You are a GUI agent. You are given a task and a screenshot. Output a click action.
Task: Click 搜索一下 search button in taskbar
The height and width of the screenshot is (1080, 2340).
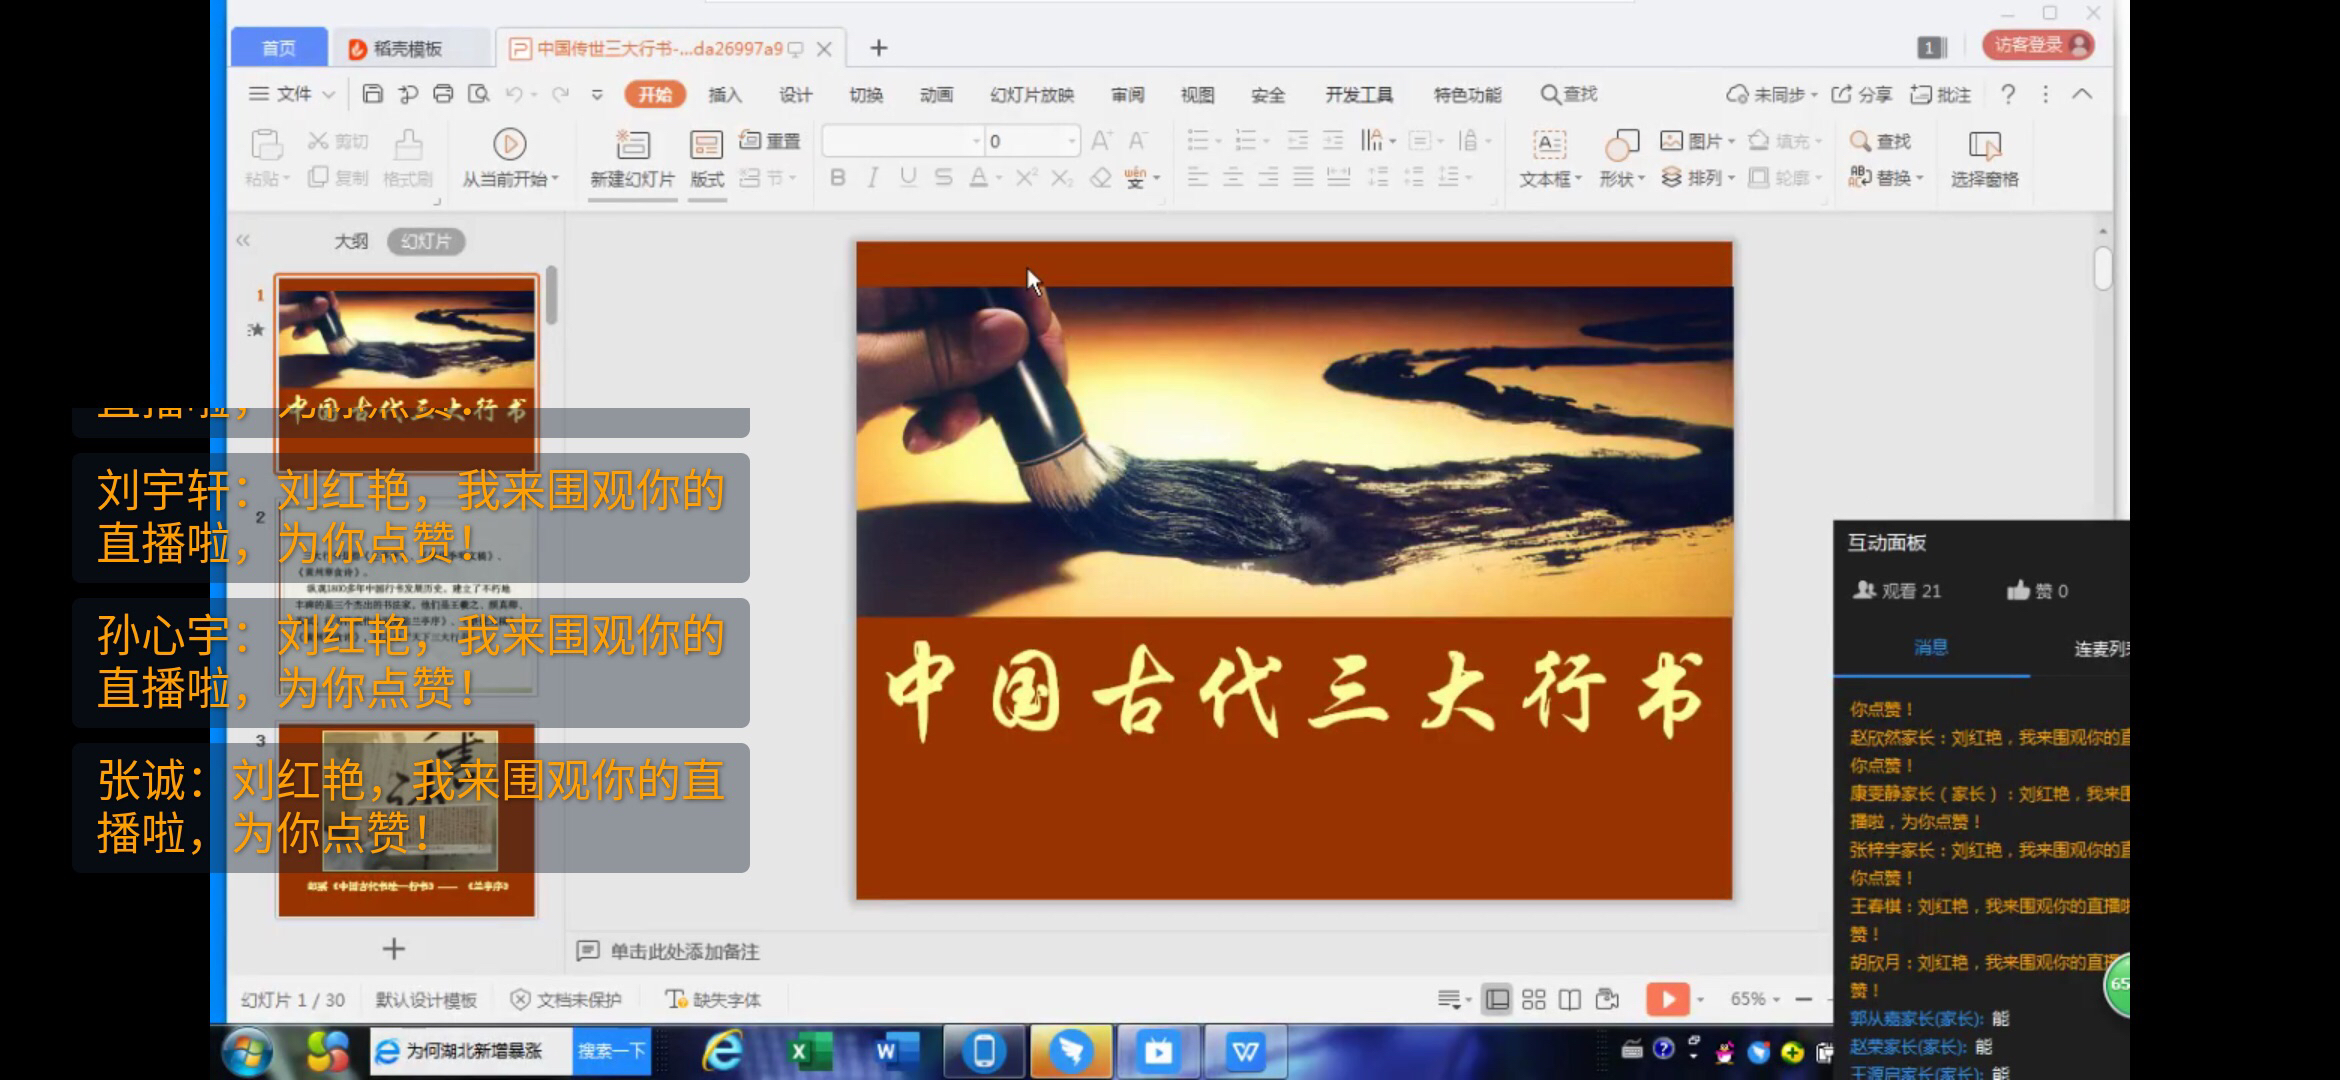click(612, 1051)
